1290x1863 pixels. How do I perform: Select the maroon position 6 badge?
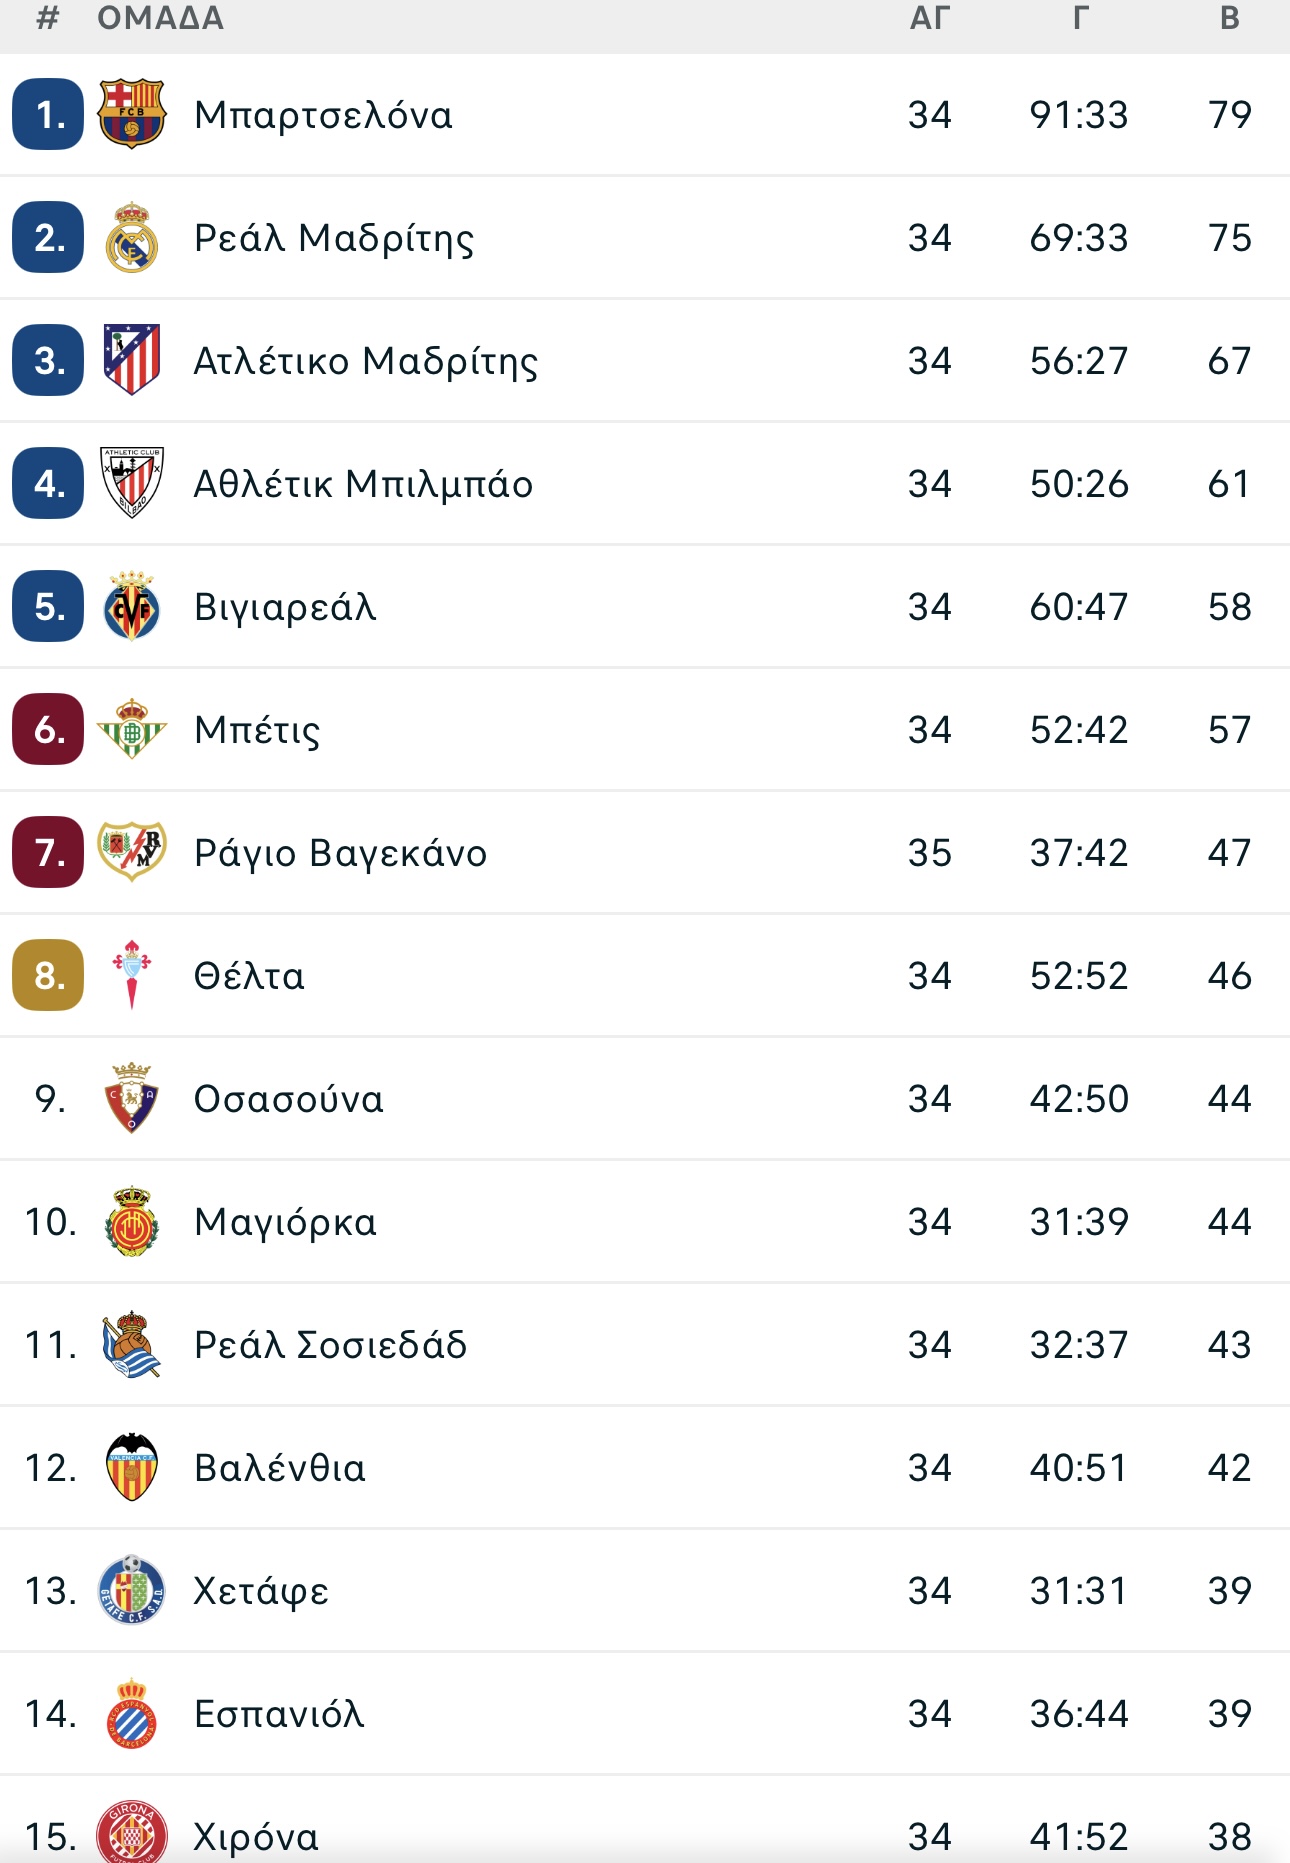pyautogui.click(x=48, y=729)
